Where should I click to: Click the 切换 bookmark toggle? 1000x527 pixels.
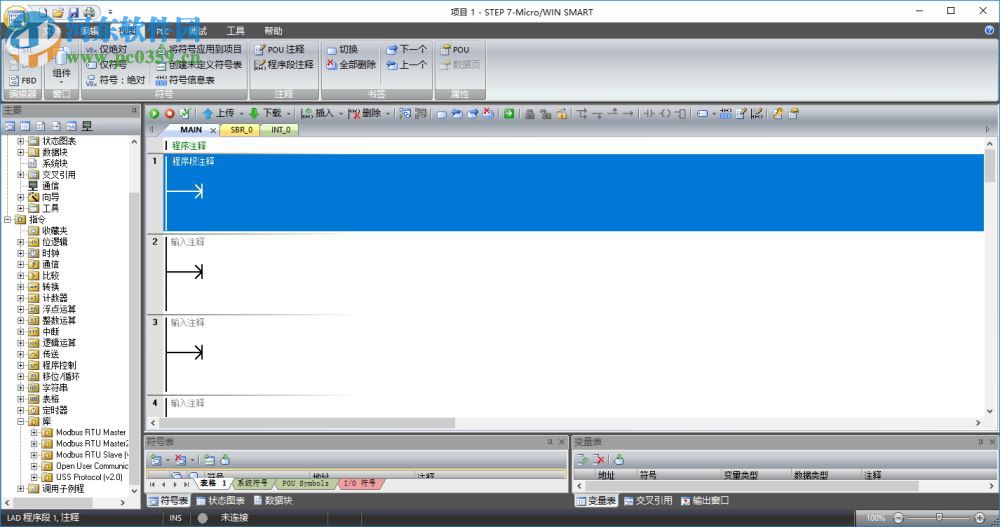(342, 49)
